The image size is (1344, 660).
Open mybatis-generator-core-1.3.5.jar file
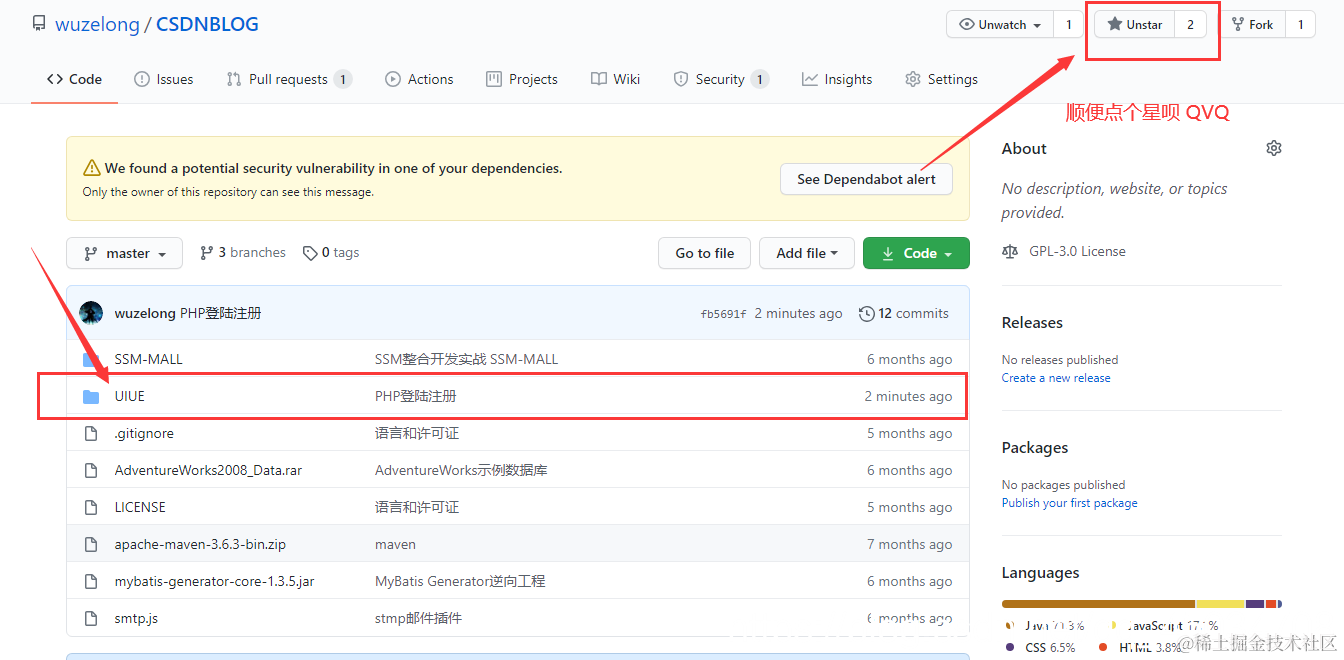click(x=215, y=581)
